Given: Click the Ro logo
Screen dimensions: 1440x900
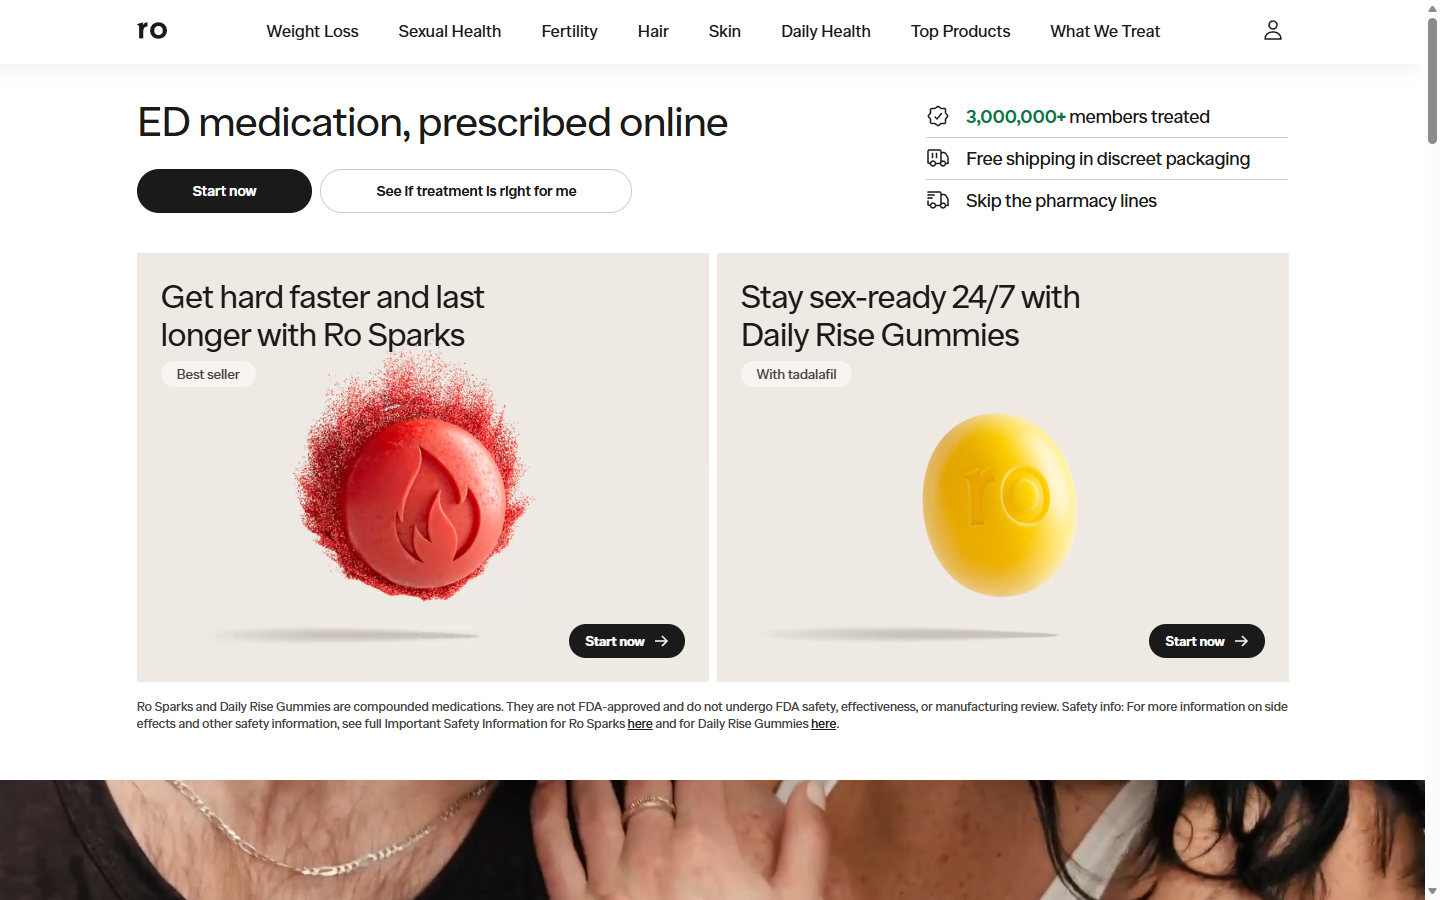Looking at the screenshot, I should point(152,30).
